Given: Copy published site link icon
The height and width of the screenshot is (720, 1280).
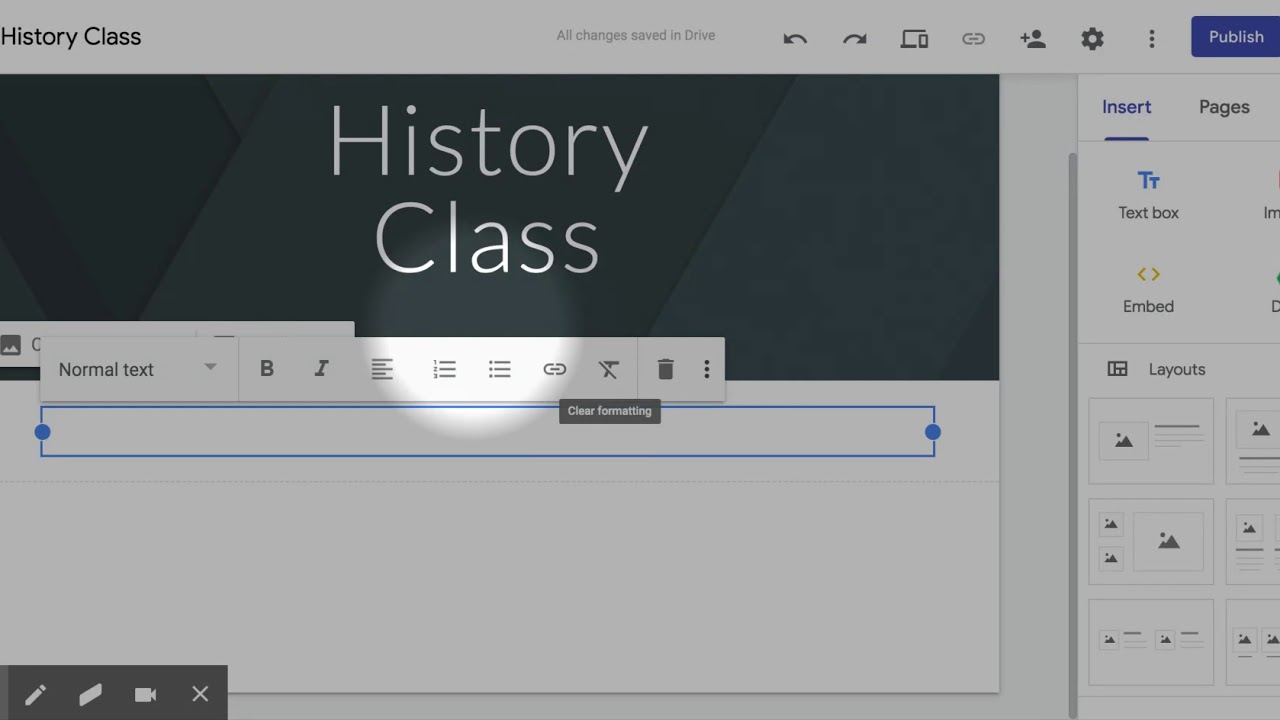Looking at the screenshot, I should (973, 39).
